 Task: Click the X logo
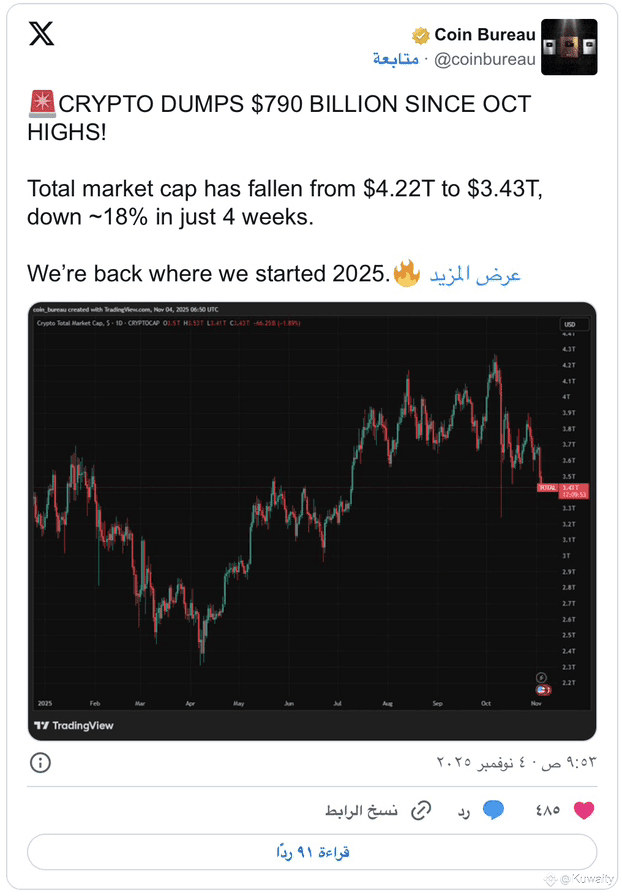coord(41,34)
